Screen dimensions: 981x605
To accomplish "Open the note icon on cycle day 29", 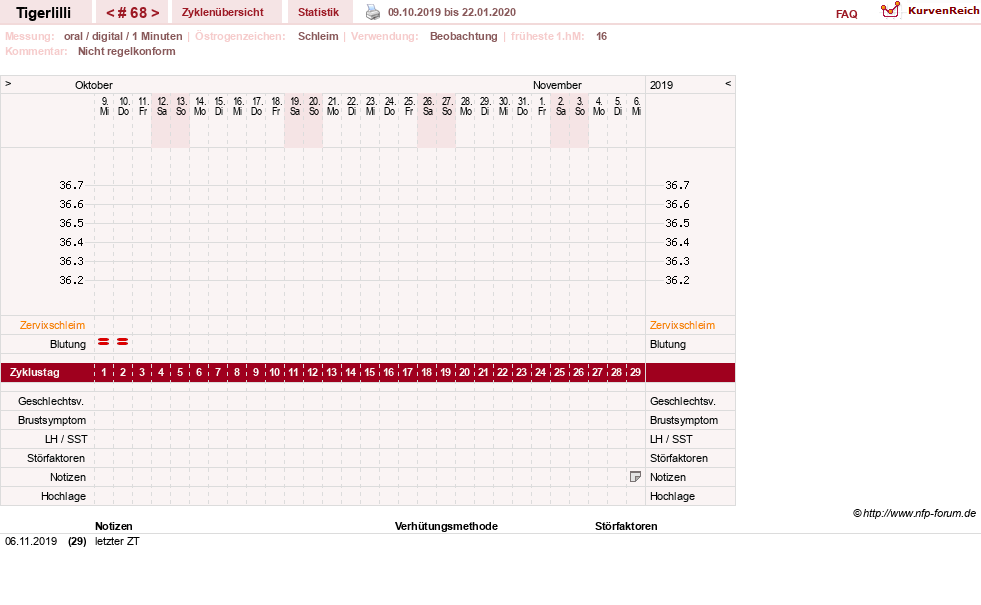I will point(635,477).
